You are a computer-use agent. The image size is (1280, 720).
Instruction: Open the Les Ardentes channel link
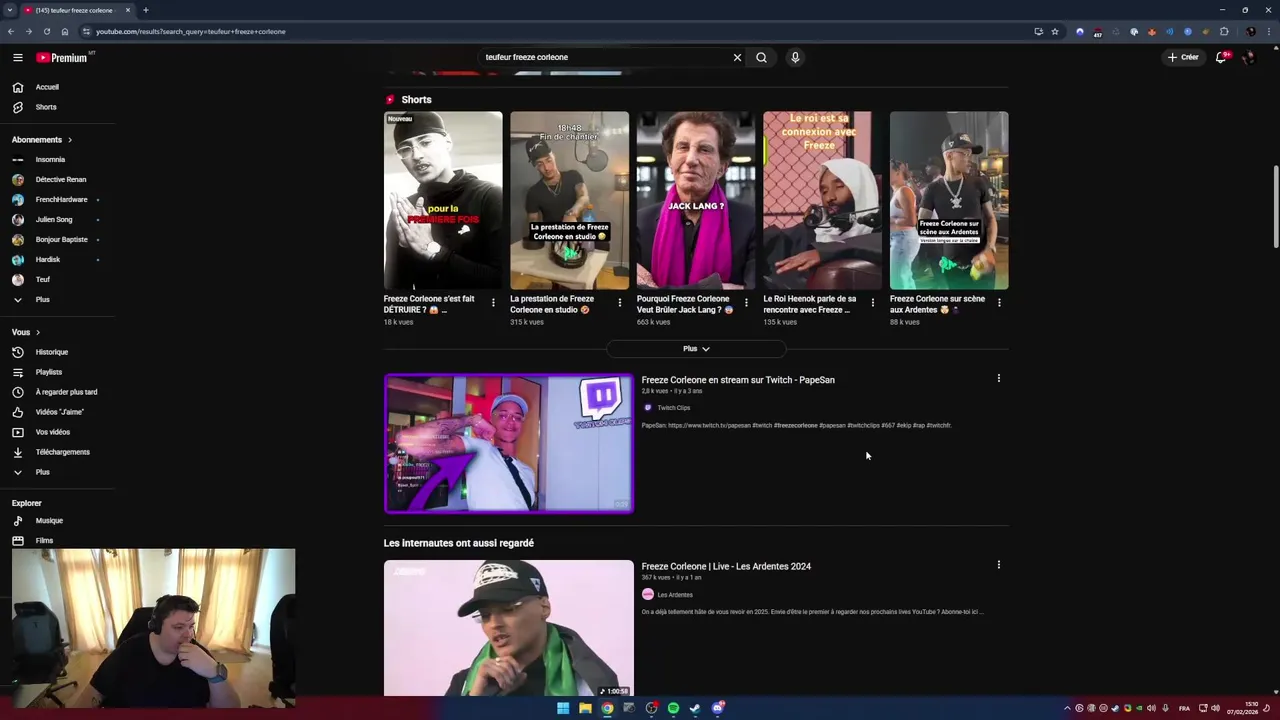(x=675, y=595)
